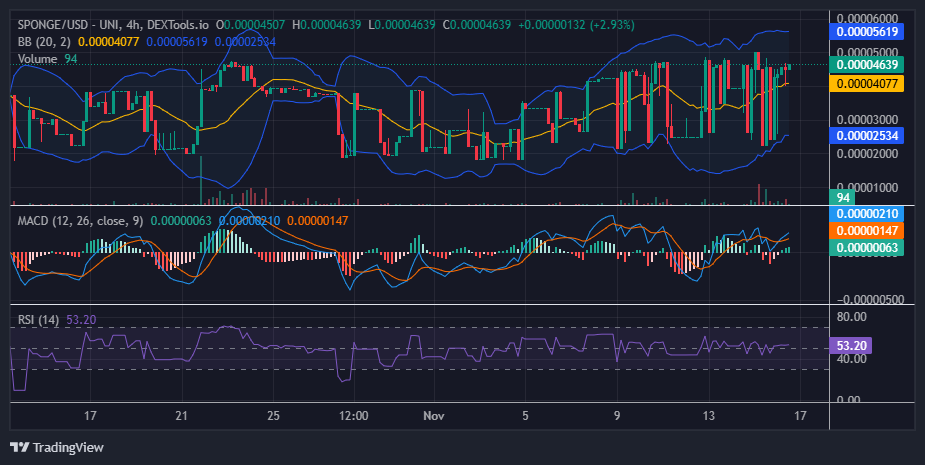Viewport: 925px width, 465px height.
Task: Click the MACD legend value 0.00000063
Action: [181, 221]
